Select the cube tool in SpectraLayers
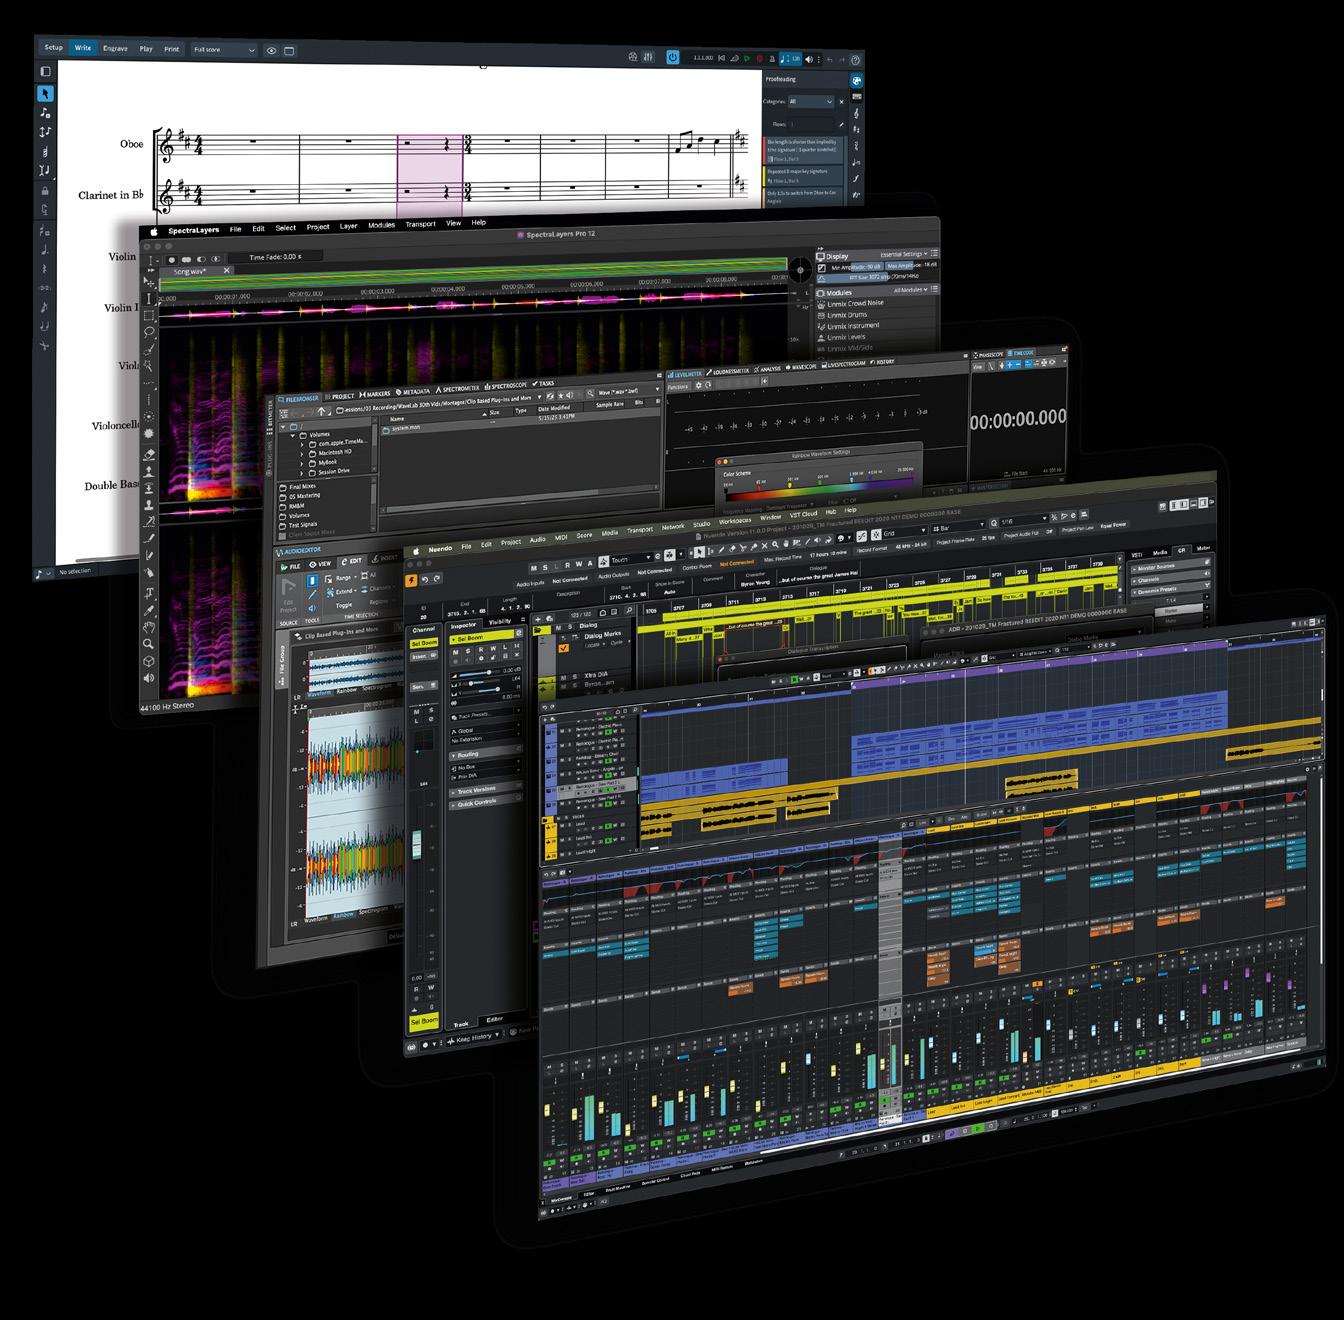Screen dimensions: 1344x1320 (x=149, y=661)
